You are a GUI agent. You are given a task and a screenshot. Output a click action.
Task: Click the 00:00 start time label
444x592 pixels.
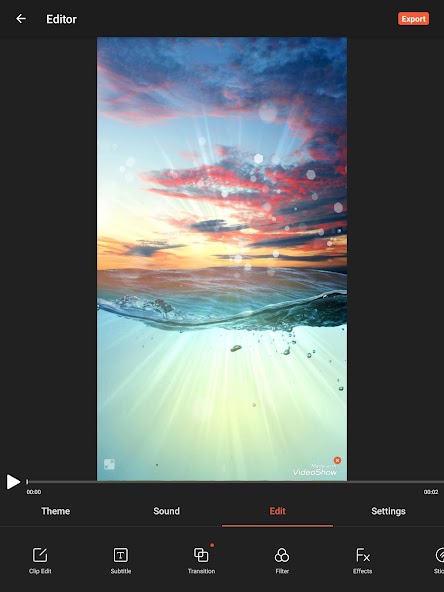click(x=34, y=492)
